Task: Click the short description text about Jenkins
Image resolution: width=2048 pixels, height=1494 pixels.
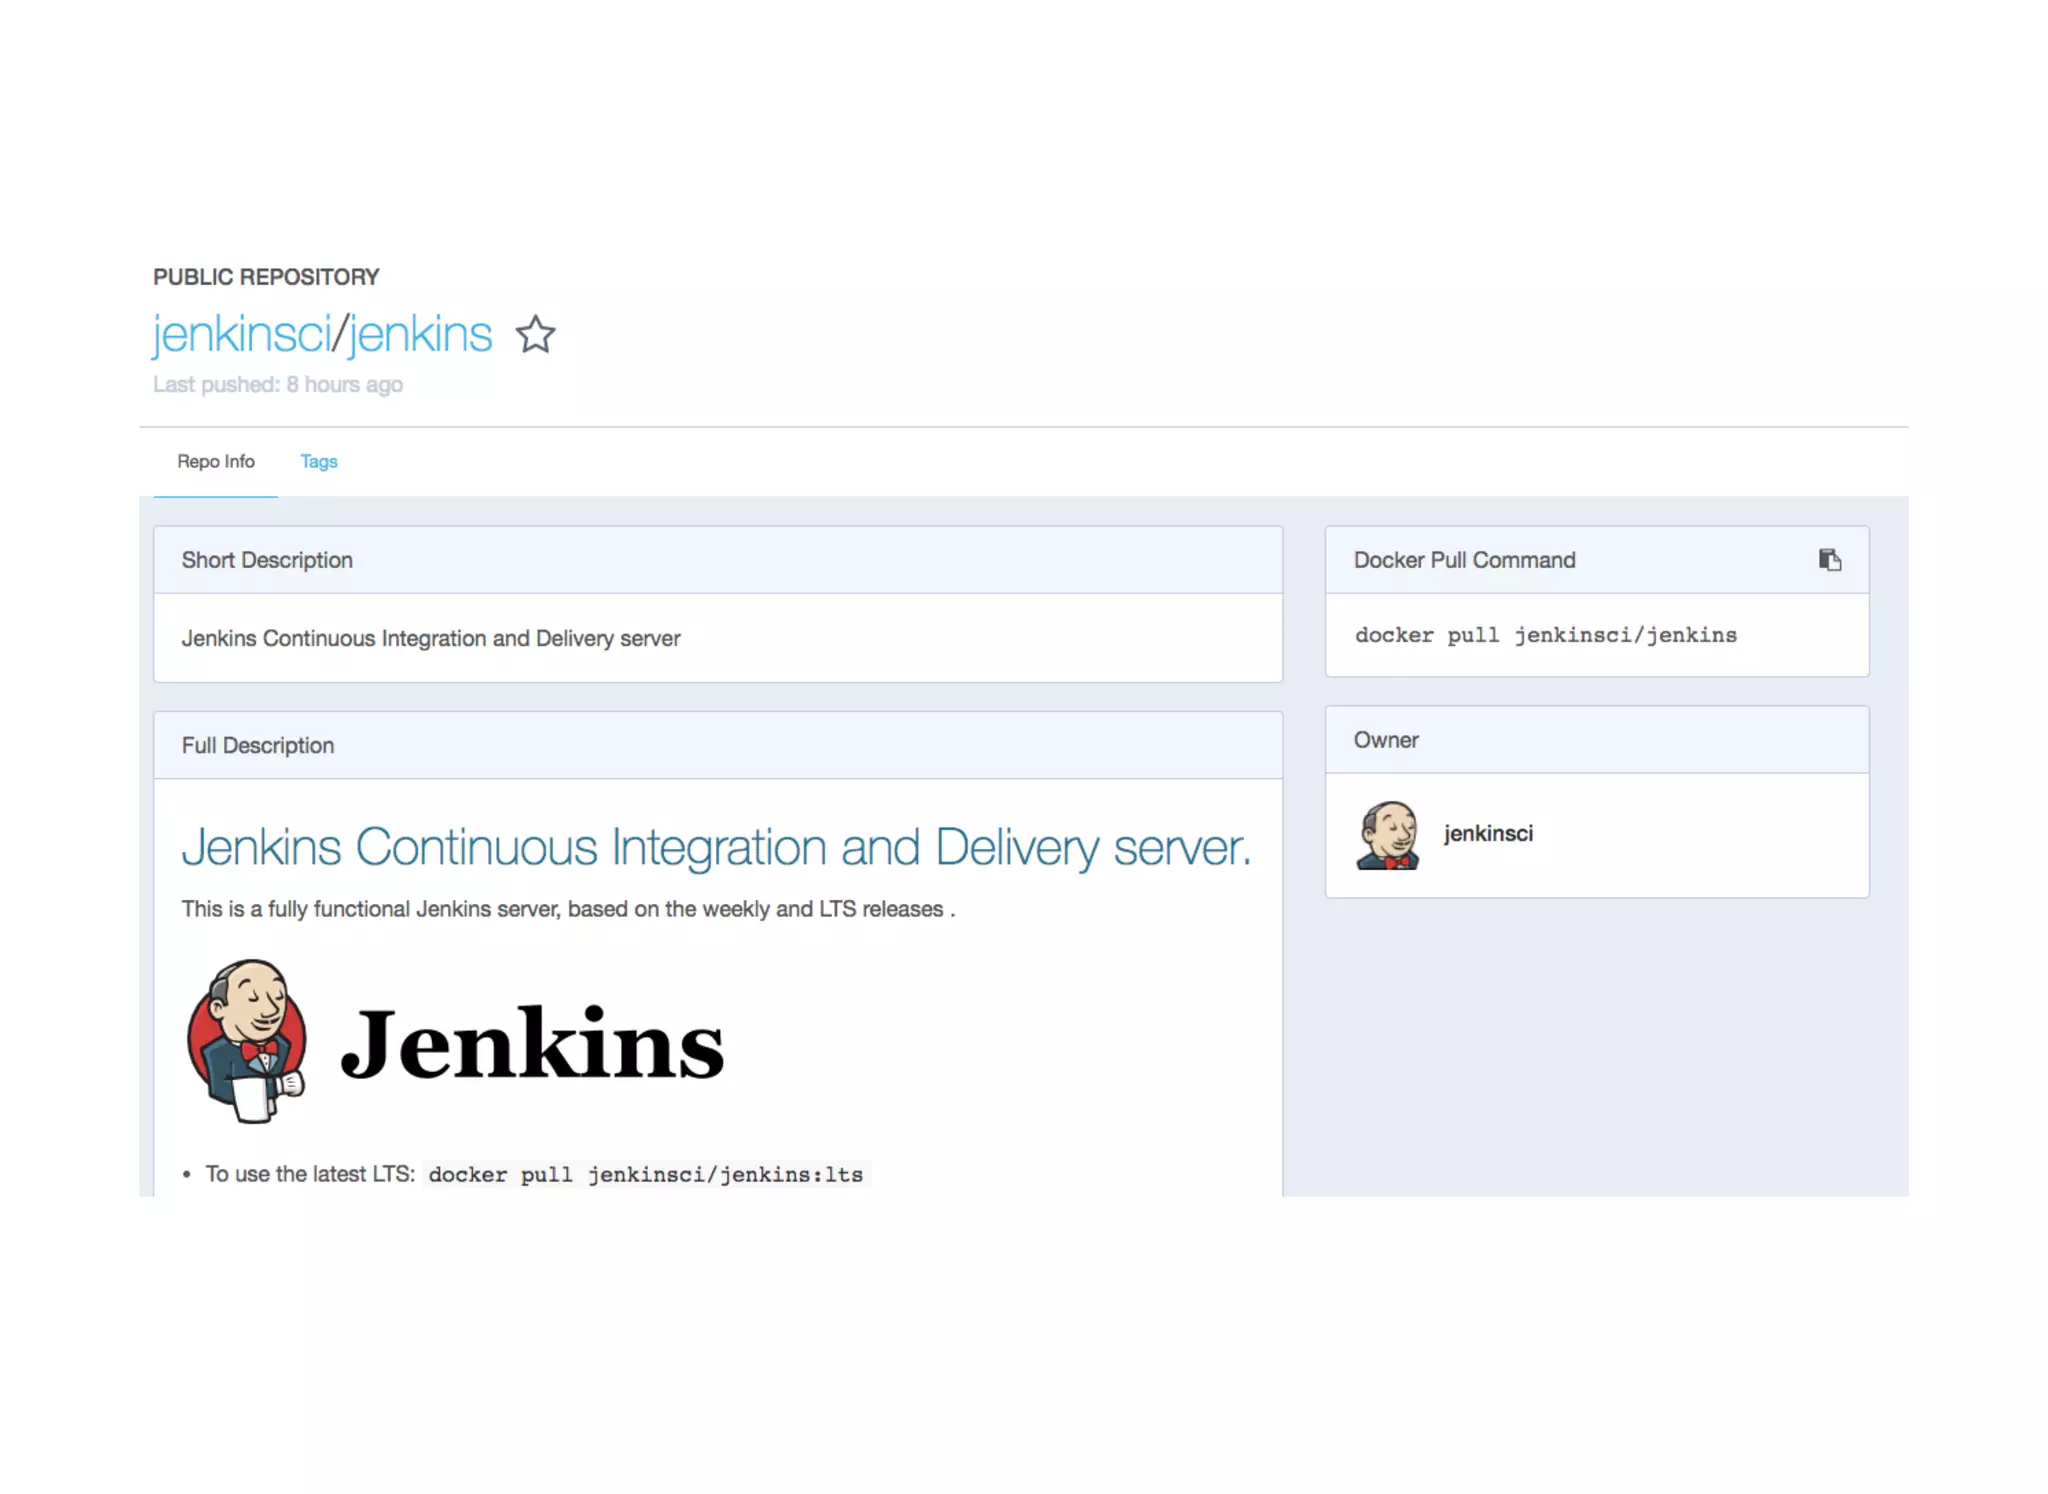Action: pyautogui.click(x=430, y=639)
